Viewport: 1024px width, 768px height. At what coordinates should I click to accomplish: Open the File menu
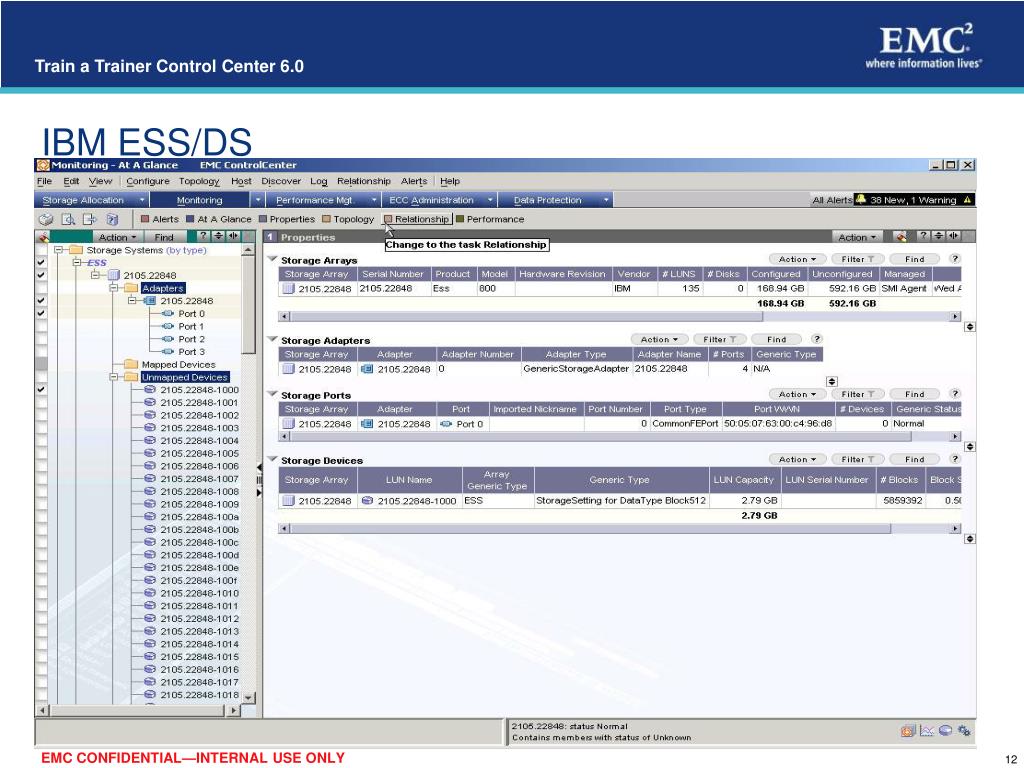click(x=44, y=181)
